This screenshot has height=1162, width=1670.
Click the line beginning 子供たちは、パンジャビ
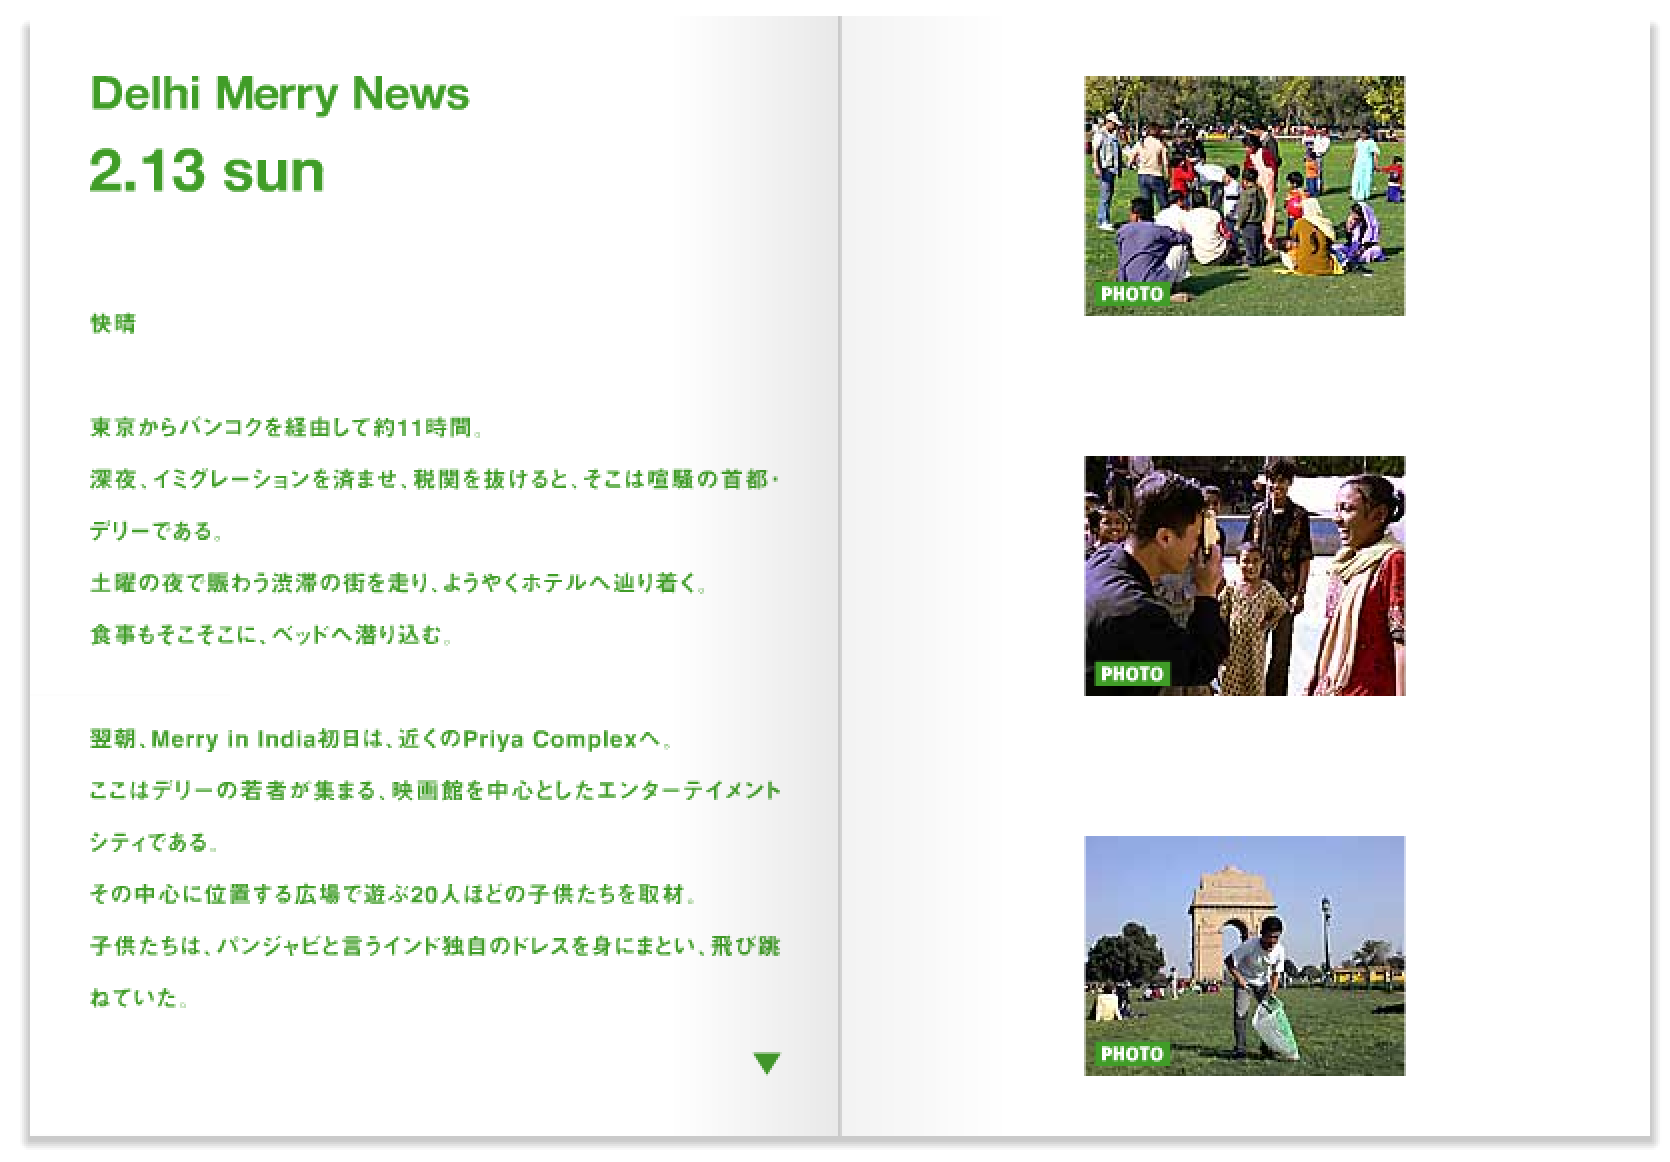[x=435, y=946]
